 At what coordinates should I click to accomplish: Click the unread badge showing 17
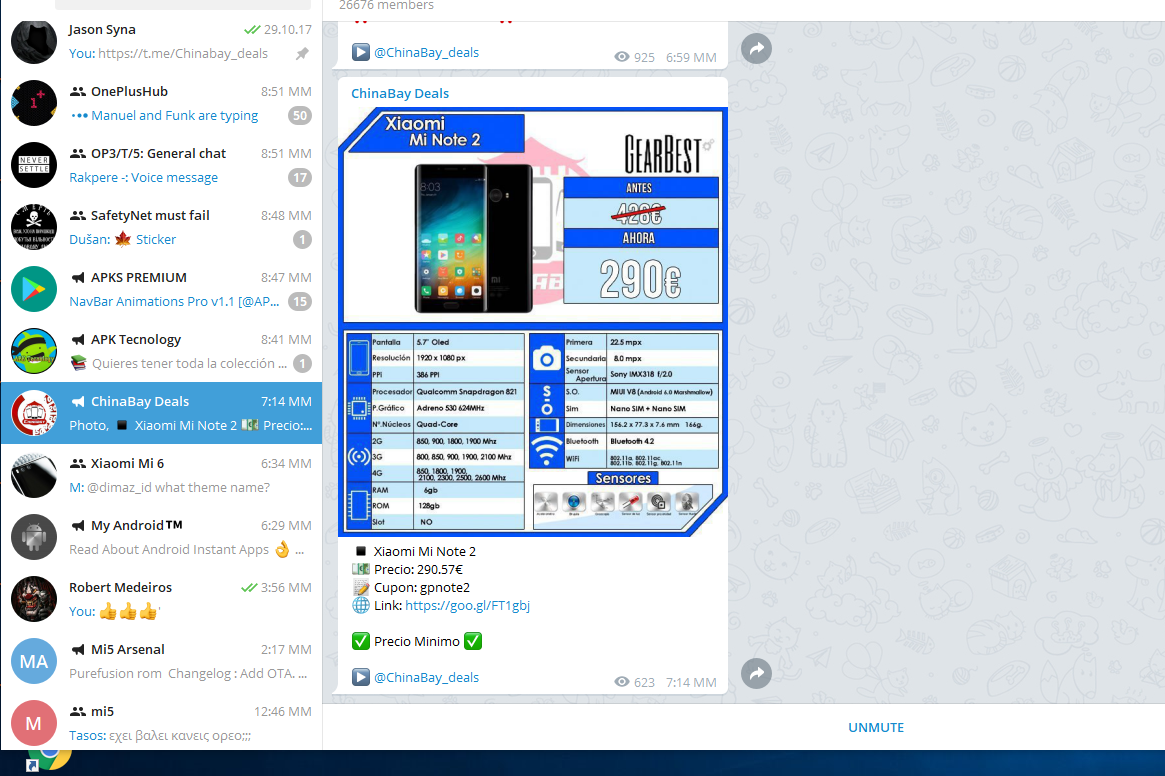(299, 178)
